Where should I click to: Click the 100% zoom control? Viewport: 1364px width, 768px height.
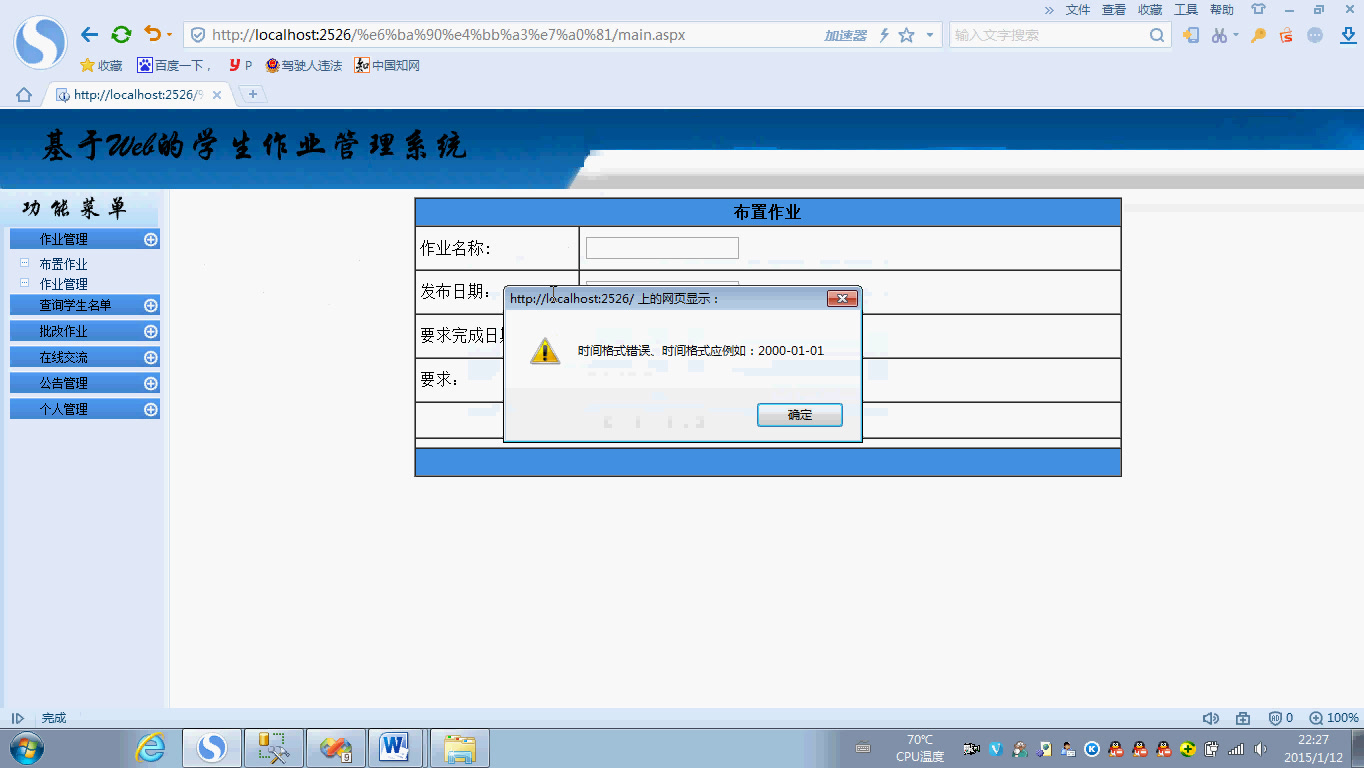point(1334,717)
